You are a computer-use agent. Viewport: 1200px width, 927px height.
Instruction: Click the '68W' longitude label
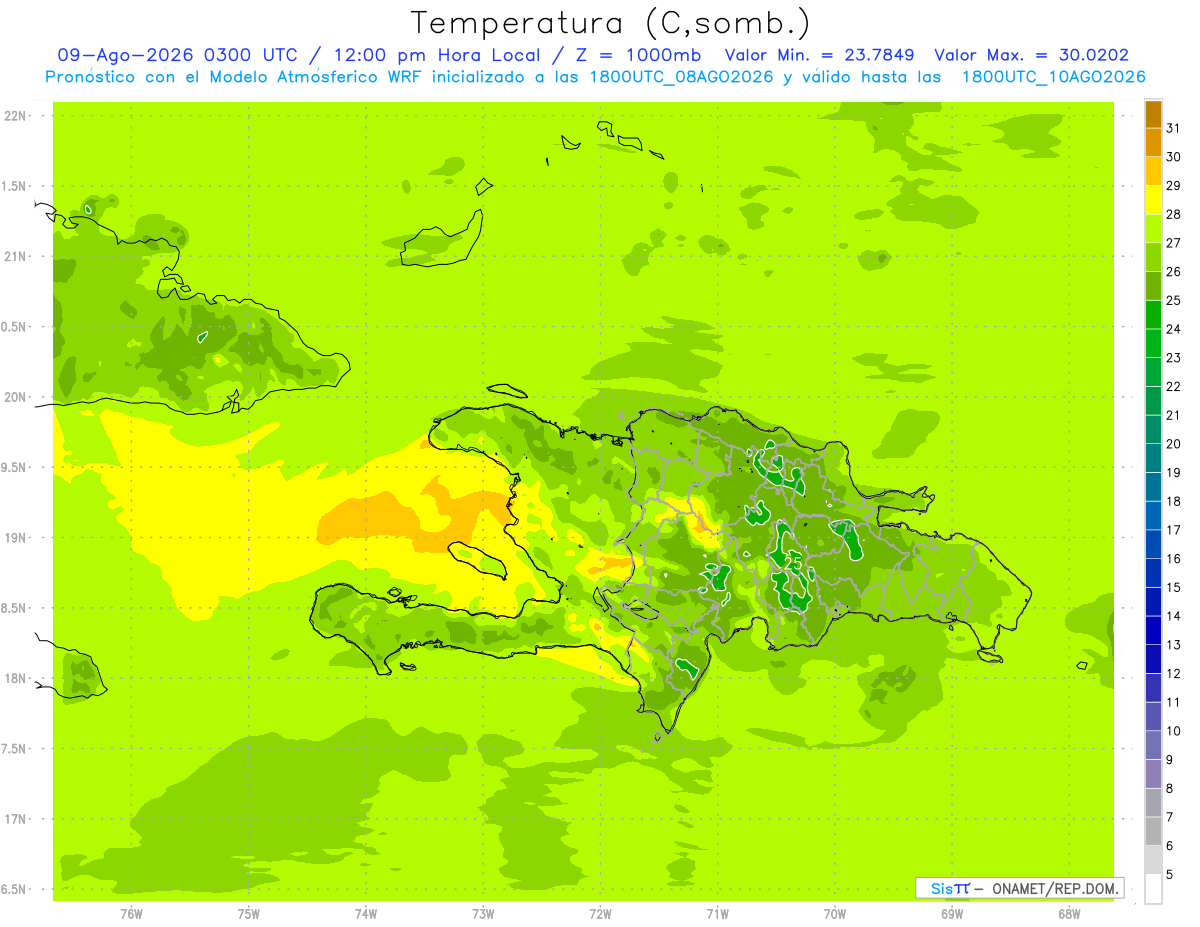[1069, 914]
